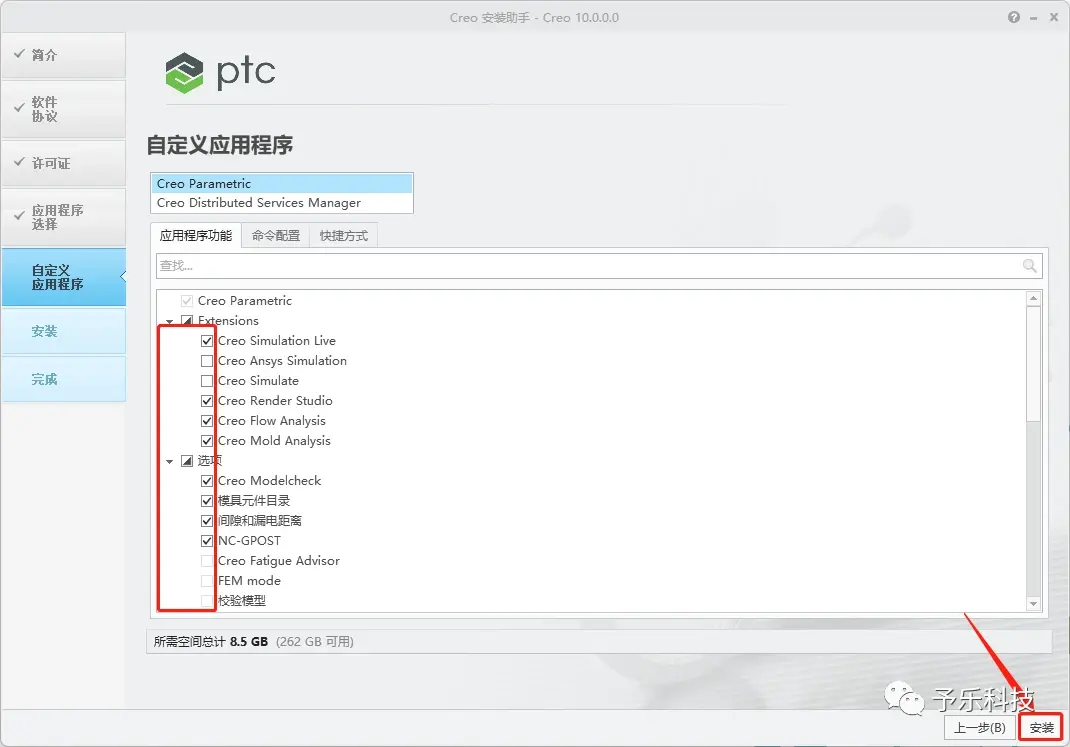Toggle the Extensions partial-check box
The height and width of the screenshot is (747, 1070).
click(187, 321)
